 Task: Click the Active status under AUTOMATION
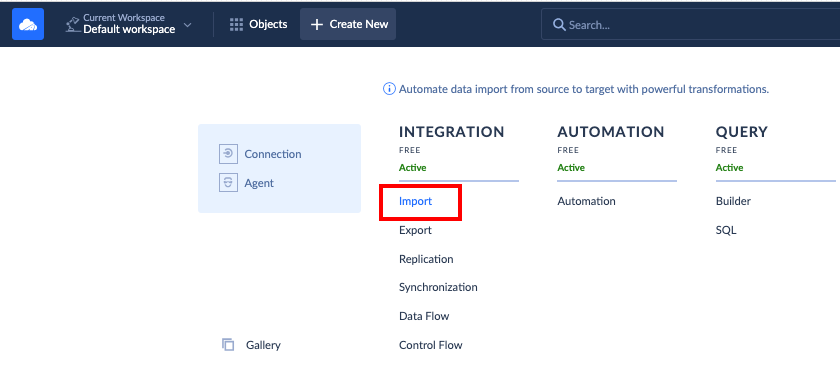571,168
